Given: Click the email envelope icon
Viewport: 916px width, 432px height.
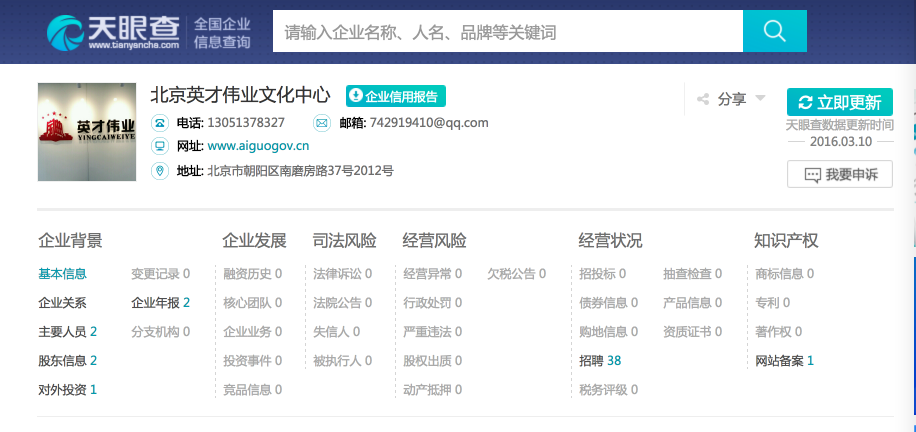Looking at the screenshot, I should click(x=322, y=123).
